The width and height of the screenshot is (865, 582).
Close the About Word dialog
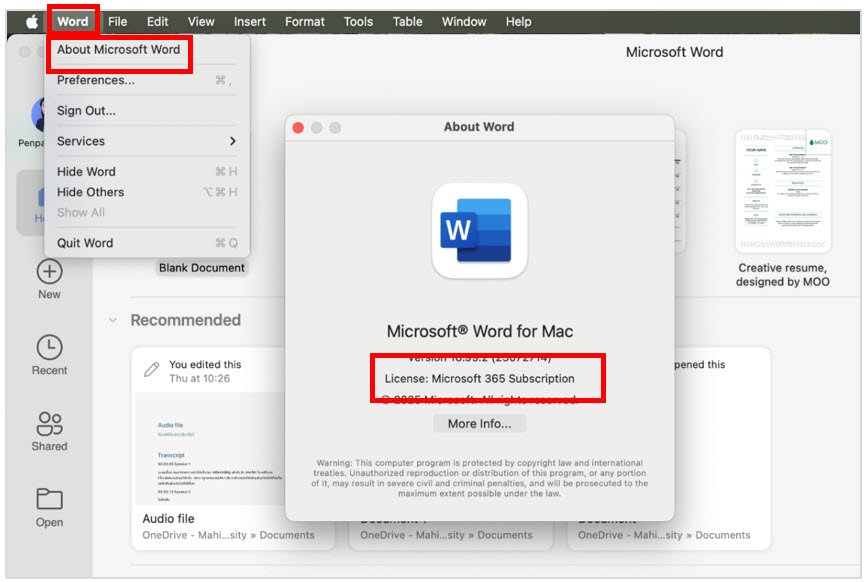tap(298, 128)
